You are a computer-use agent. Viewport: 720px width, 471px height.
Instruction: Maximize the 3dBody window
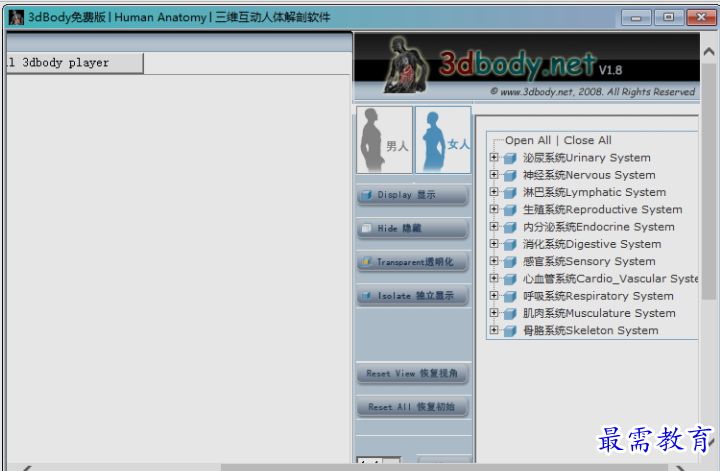click(669, 17)
